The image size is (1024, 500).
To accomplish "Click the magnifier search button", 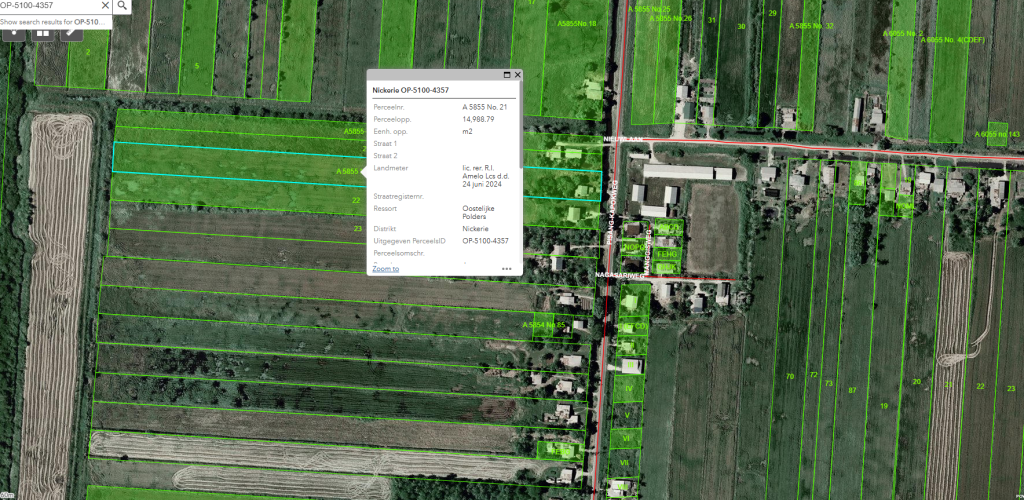I will click(x=122, y=6).
